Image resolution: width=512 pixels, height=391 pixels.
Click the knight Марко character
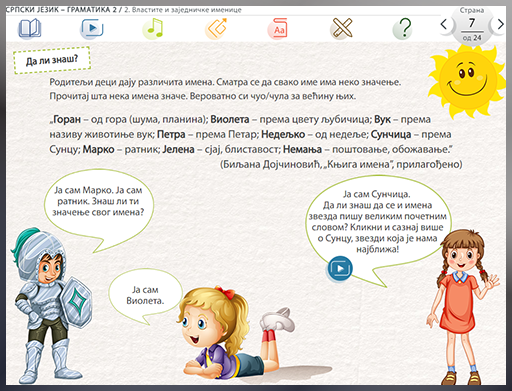tap(50, 305)
